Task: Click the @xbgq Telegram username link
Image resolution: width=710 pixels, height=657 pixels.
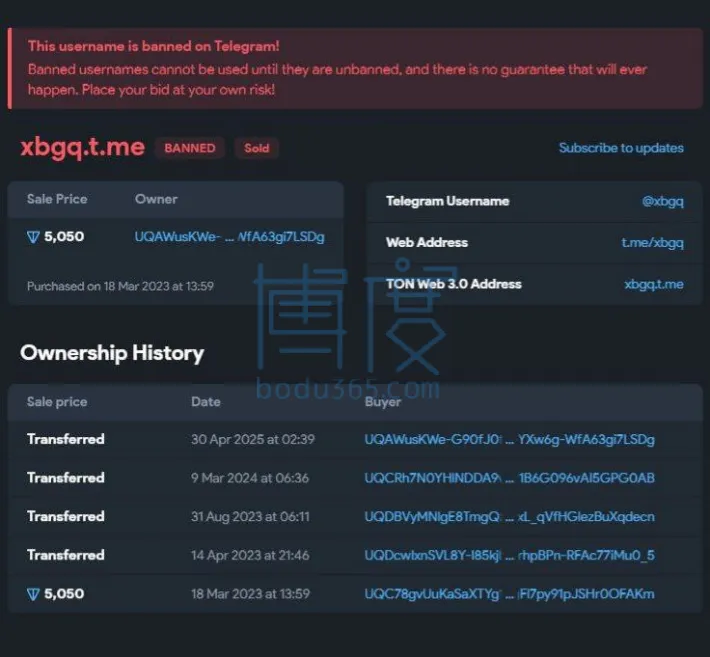Action: click(x=662, y=201)
